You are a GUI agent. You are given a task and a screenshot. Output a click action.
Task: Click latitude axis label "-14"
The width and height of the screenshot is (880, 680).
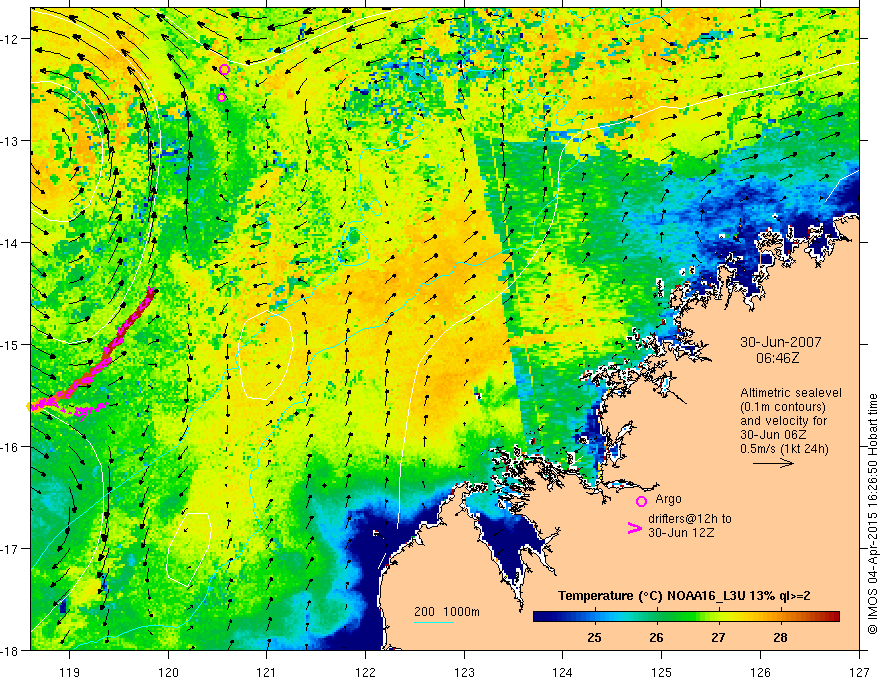coord(10,243)
